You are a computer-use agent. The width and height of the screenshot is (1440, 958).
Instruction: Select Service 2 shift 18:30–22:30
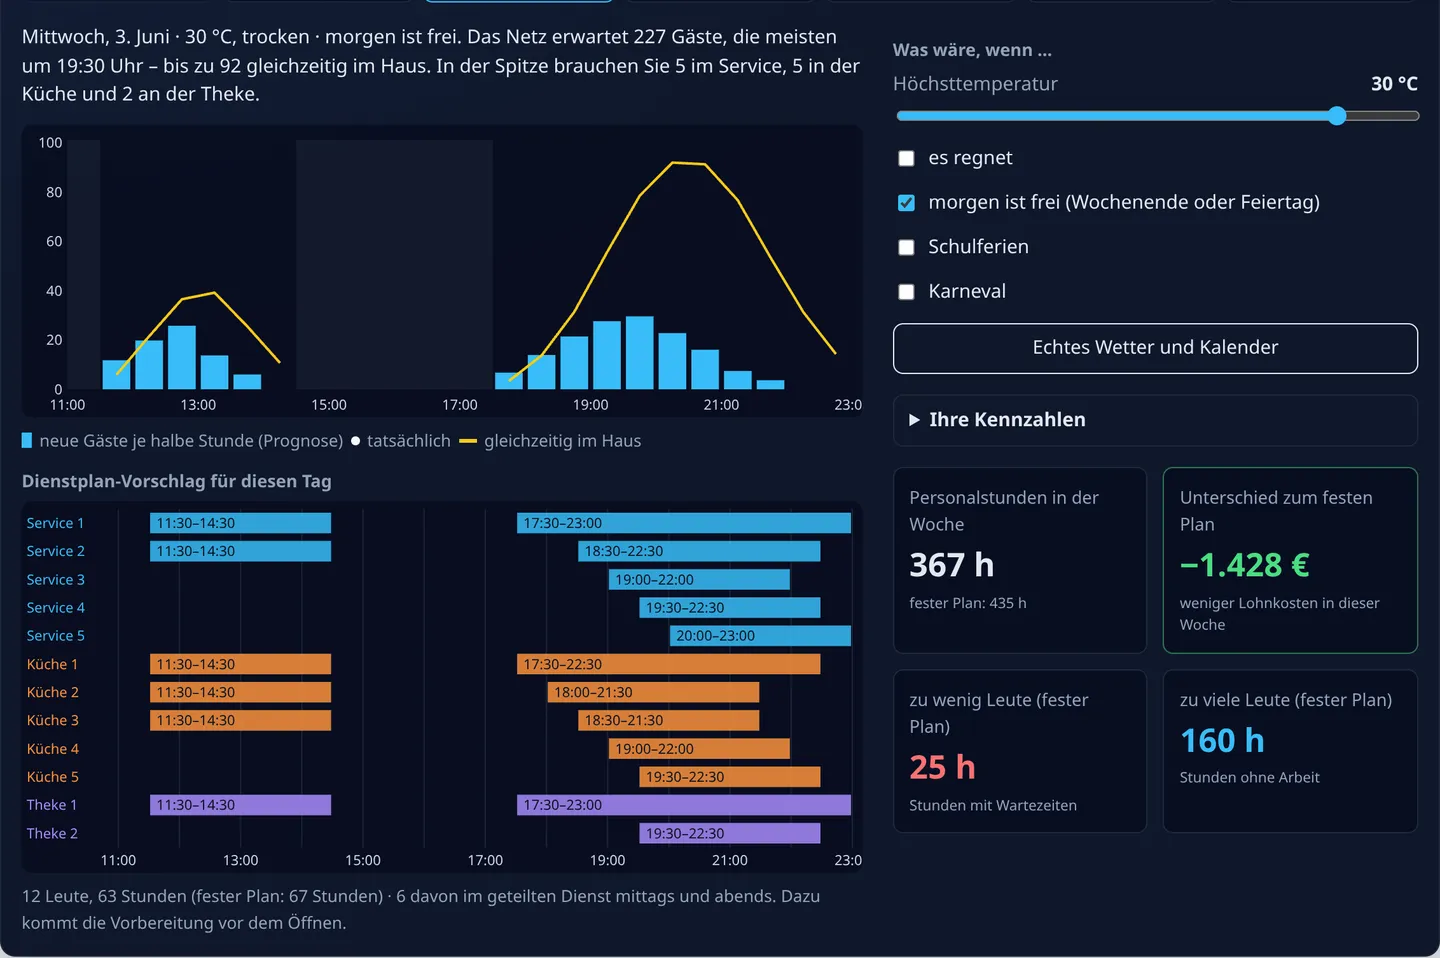[699, 551]
